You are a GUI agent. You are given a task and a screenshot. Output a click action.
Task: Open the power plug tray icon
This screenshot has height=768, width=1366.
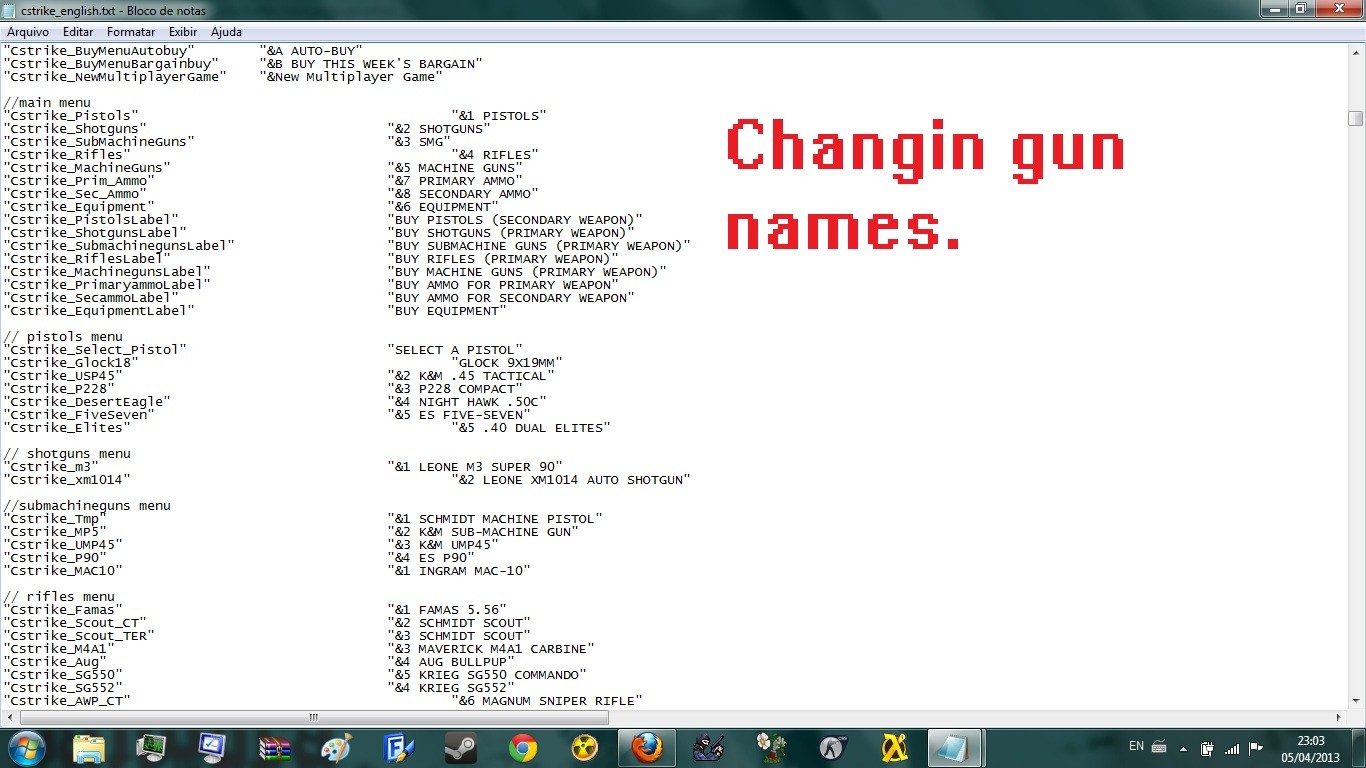(x=1208, y=747)
